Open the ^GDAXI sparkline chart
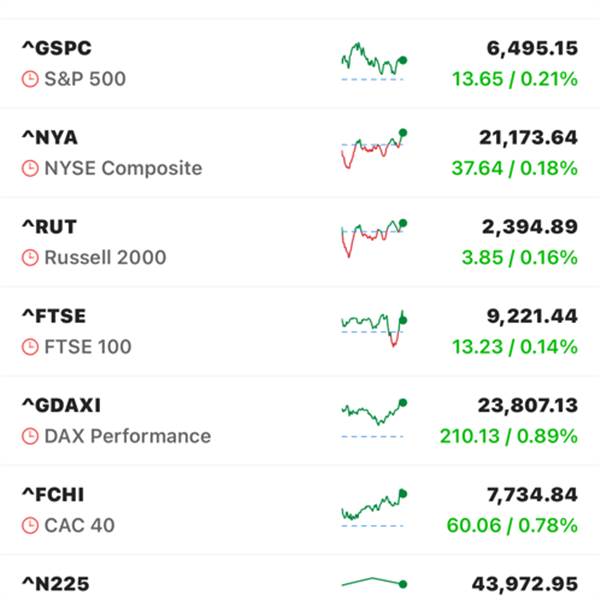 coord(374,418)
